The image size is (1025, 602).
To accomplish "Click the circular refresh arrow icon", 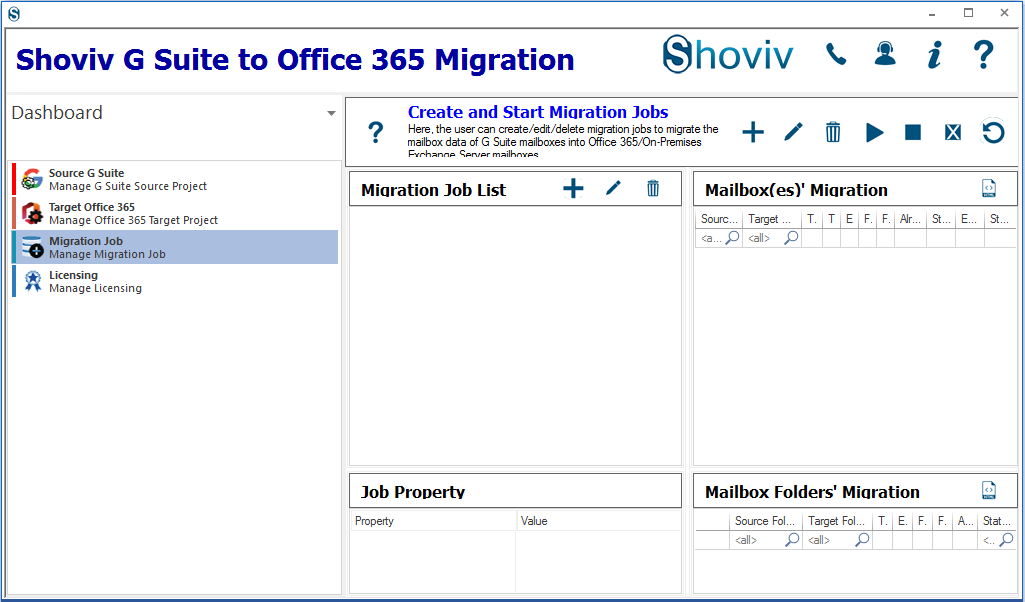I will pos(993,133).
